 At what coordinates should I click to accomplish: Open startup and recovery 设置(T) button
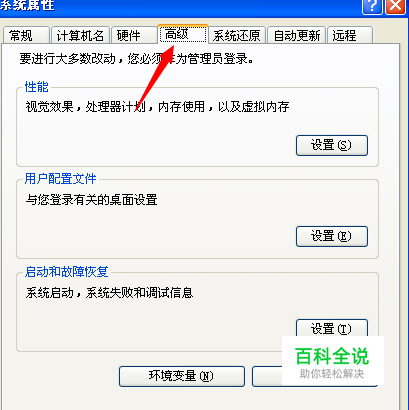tap(332, 328)
